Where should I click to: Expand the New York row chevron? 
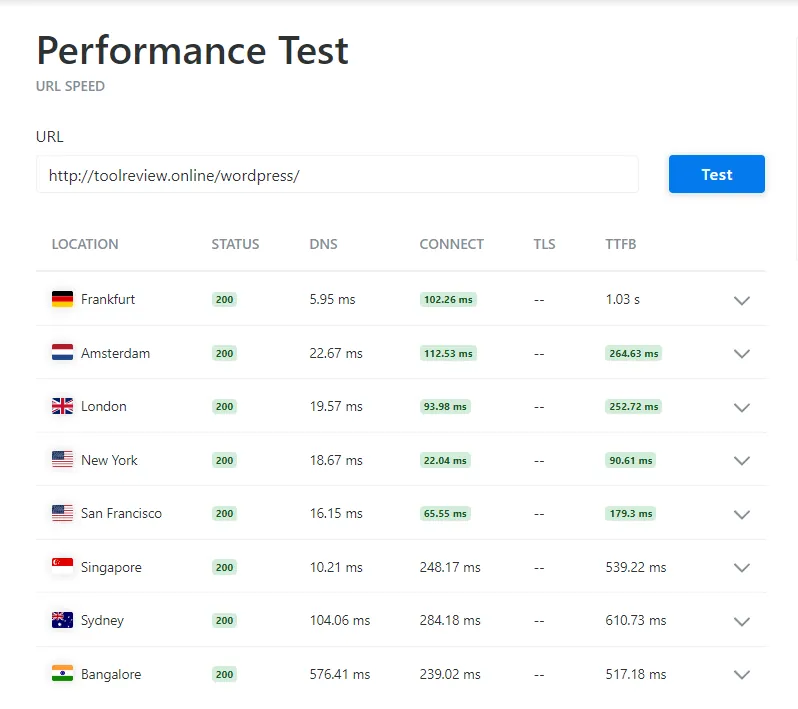742,461
